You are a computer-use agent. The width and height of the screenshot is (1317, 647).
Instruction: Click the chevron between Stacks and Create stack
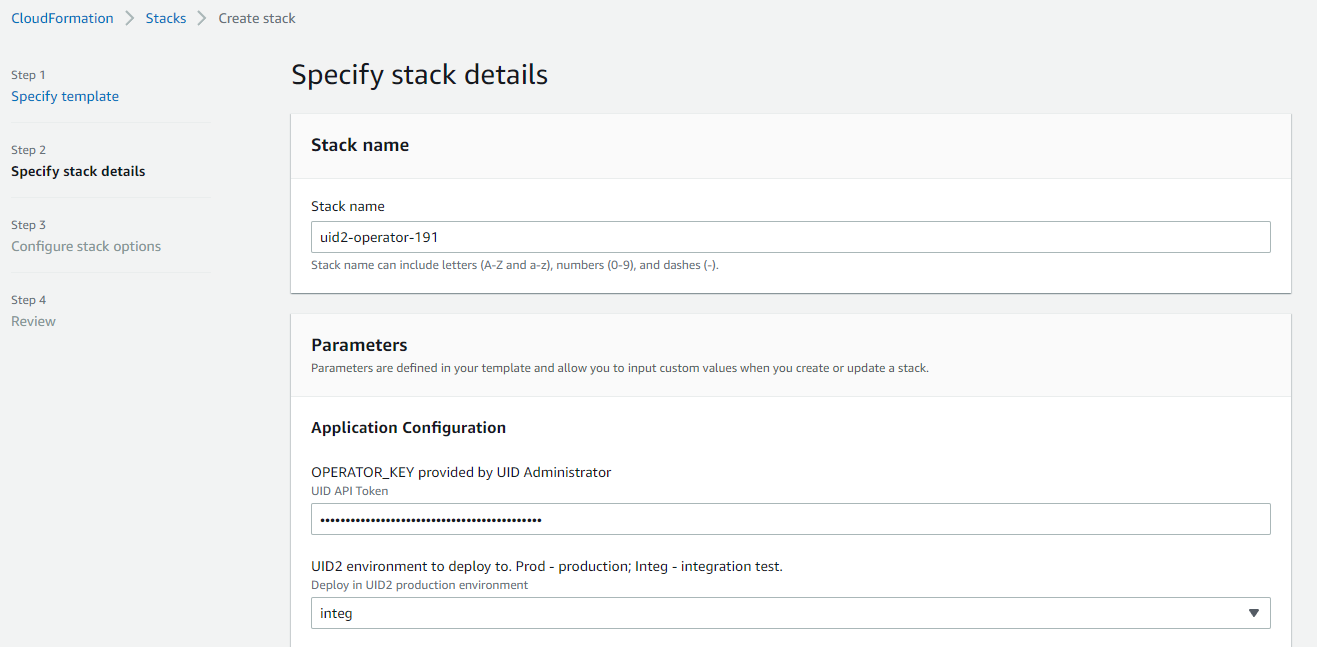click(x=200, y=17)
